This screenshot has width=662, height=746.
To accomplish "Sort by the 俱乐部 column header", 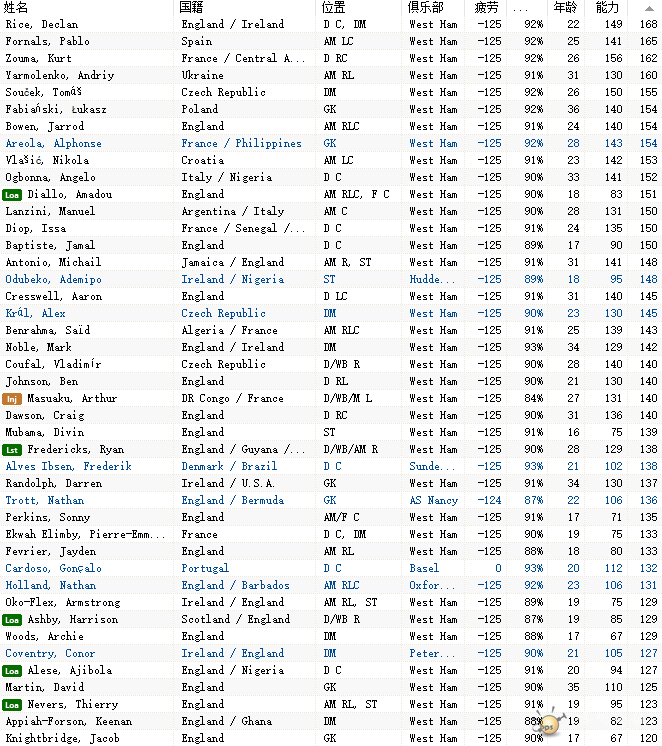I will [425, 8].
